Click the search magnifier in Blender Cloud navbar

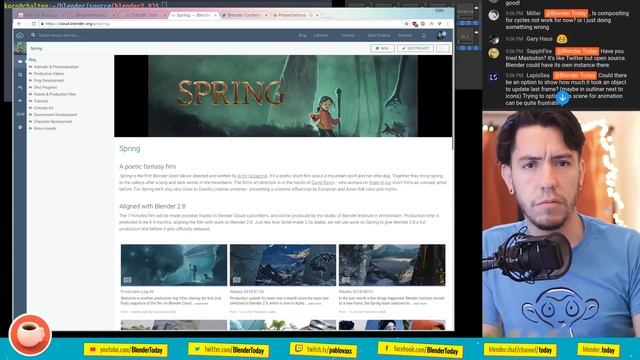tap(33, 36)
